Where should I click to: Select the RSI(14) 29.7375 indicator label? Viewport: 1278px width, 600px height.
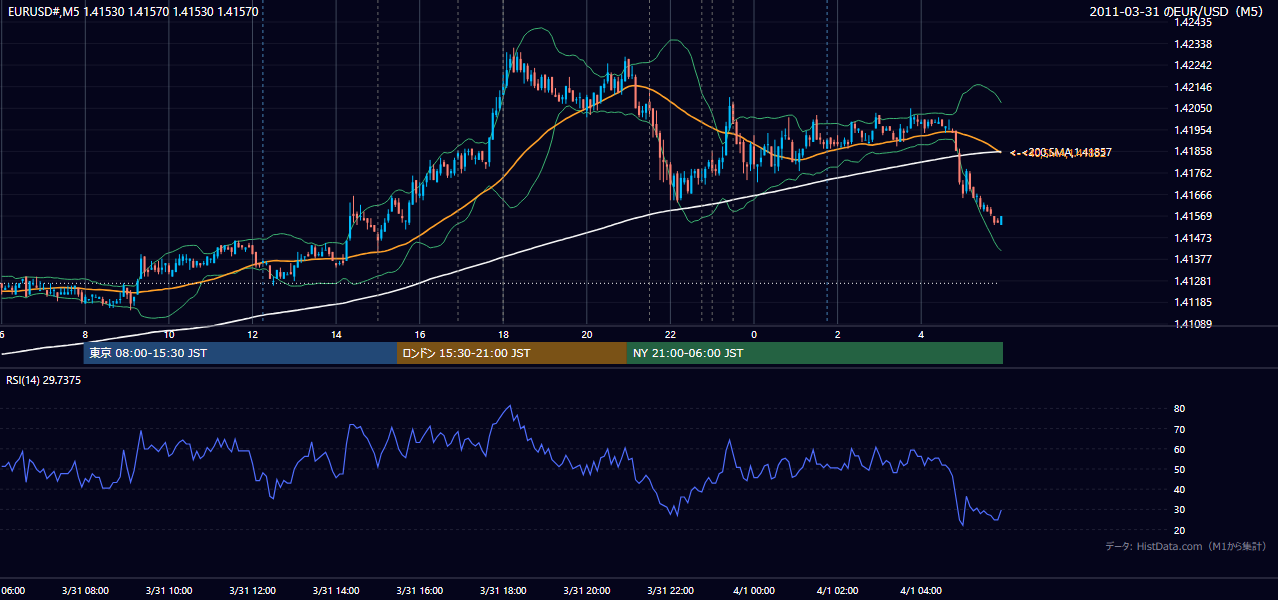point(44,380)
